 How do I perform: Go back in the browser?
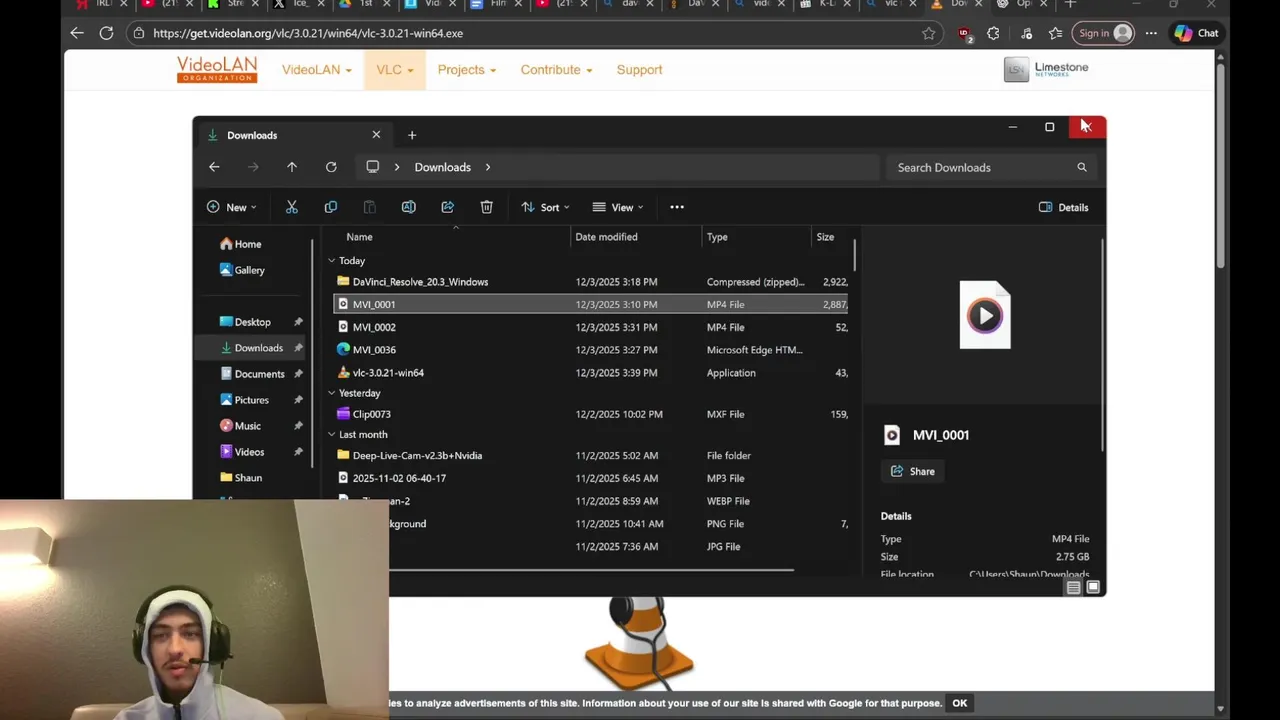77,33
